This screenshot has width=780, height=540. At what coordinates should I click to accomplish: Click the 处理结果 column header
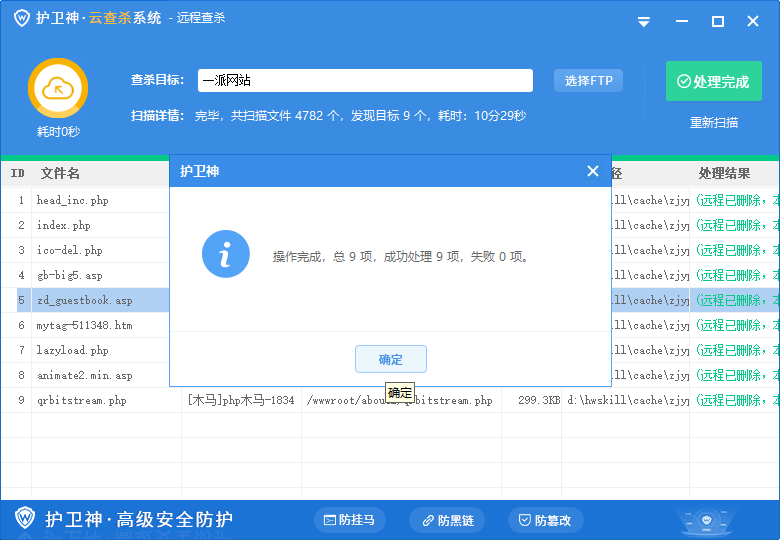point(724,174)
